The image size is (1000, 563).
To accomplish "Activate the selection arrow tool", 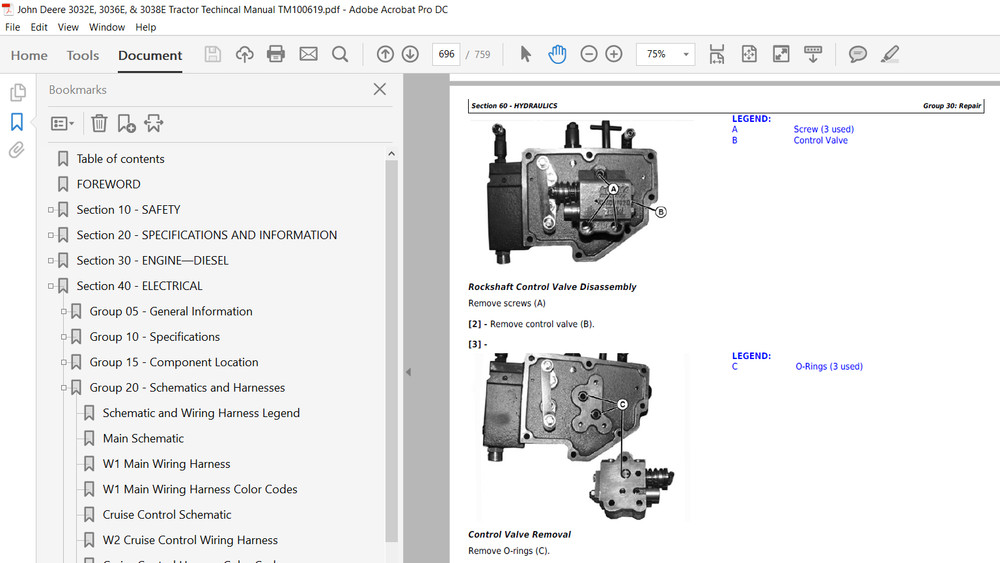I will tap(526, 54).
